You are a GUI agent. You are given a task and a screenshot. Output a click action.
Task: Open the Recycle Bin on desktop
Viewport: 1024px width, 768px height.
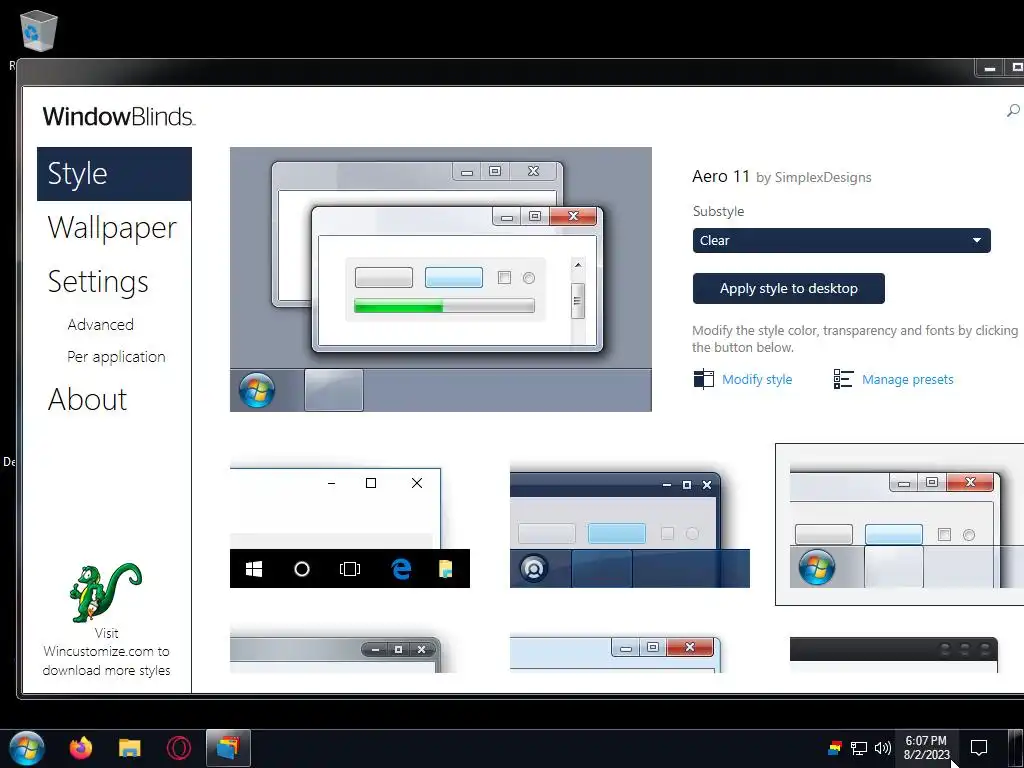point(39,31)
